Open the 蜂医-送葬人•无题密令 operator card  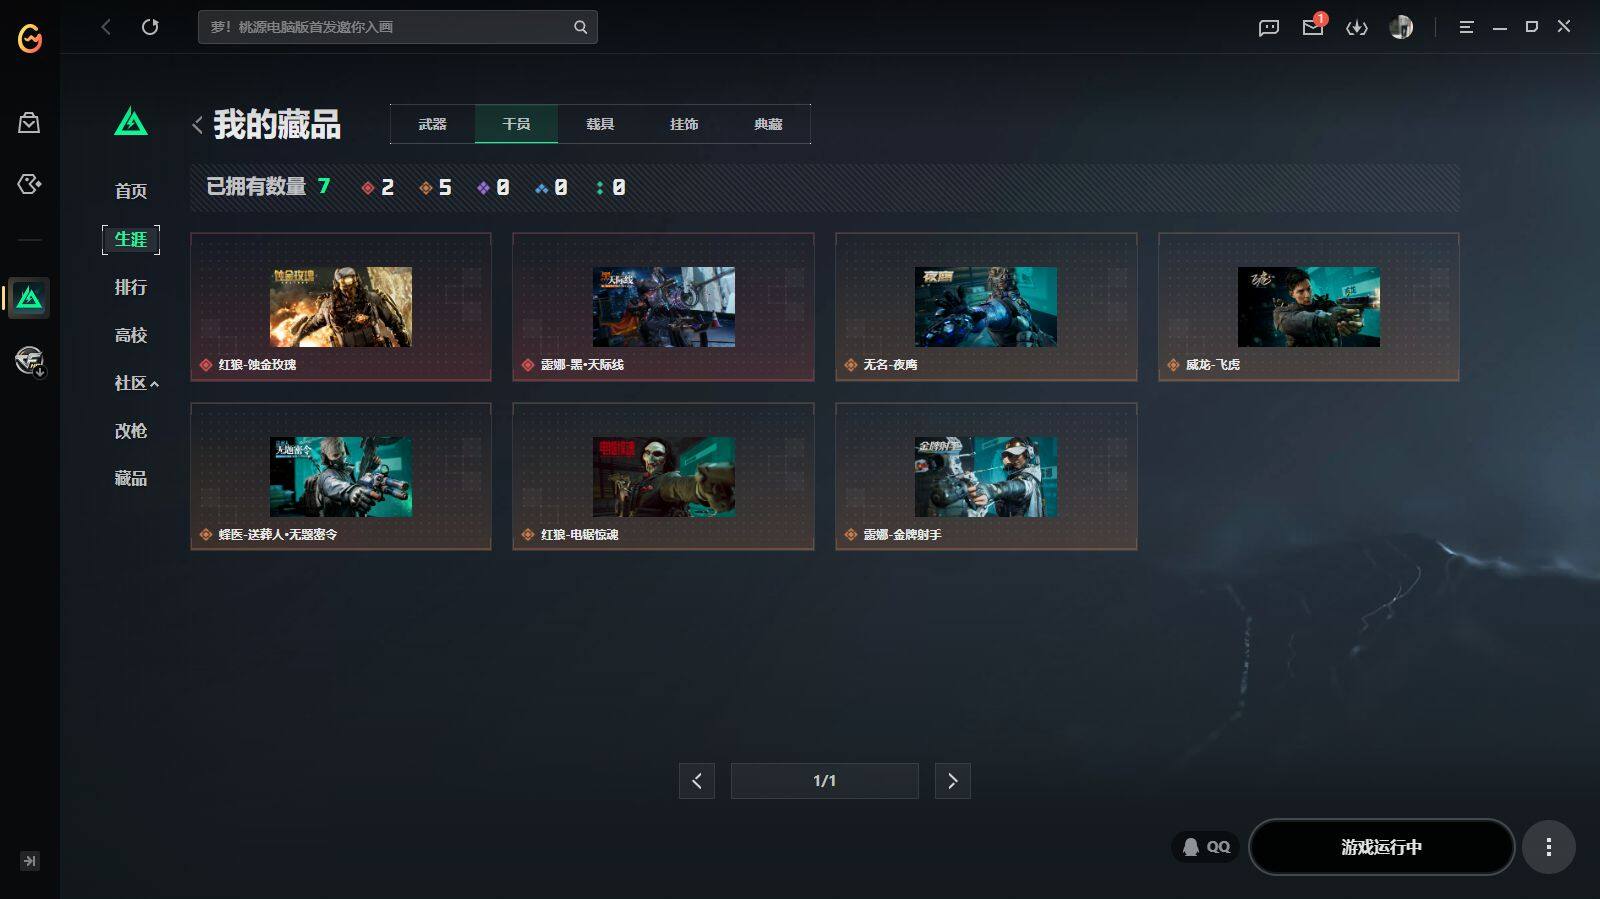coord(341,476)
